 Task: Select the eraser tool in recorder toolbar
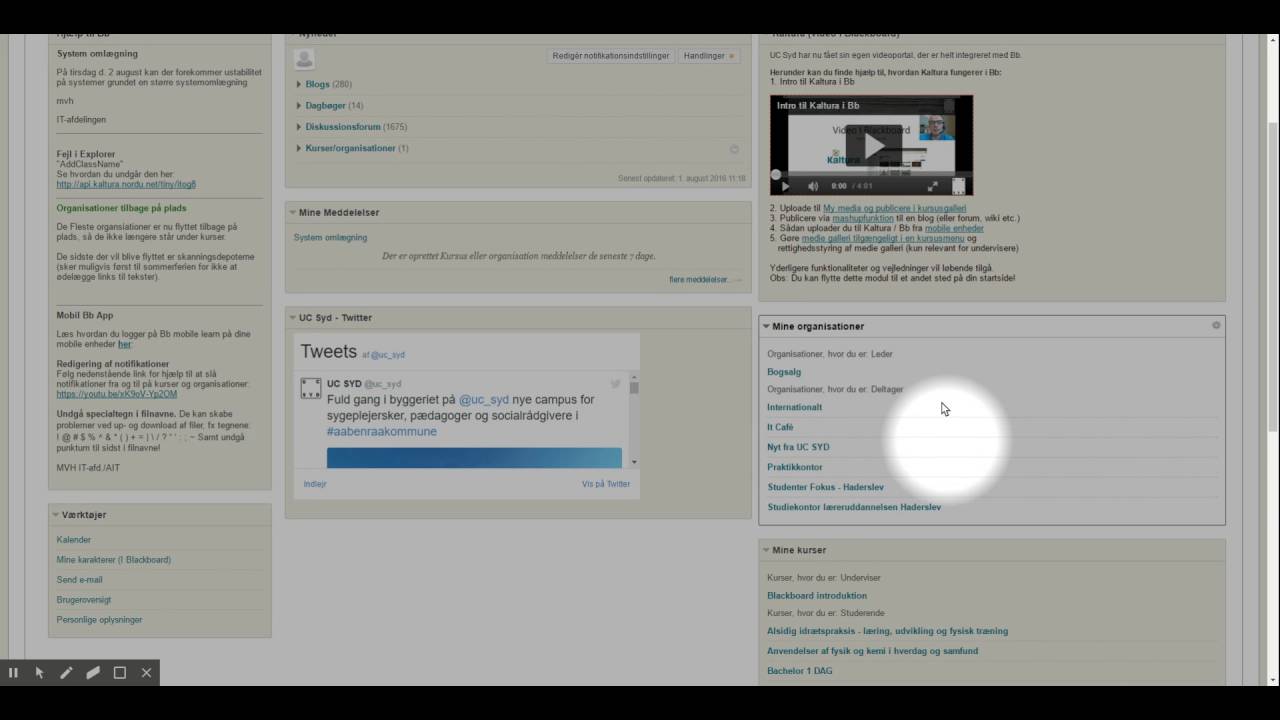(93, 673)
